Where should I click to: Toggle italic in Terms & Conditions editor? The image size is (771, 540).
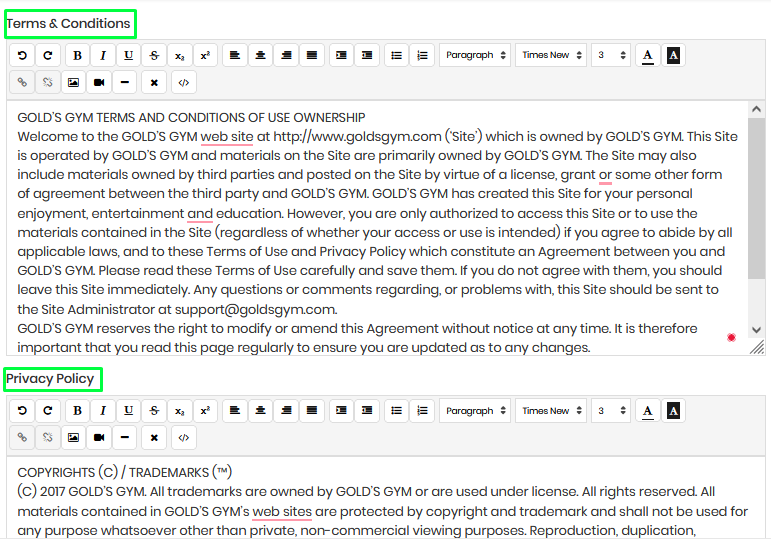click(x=103, y=55)
